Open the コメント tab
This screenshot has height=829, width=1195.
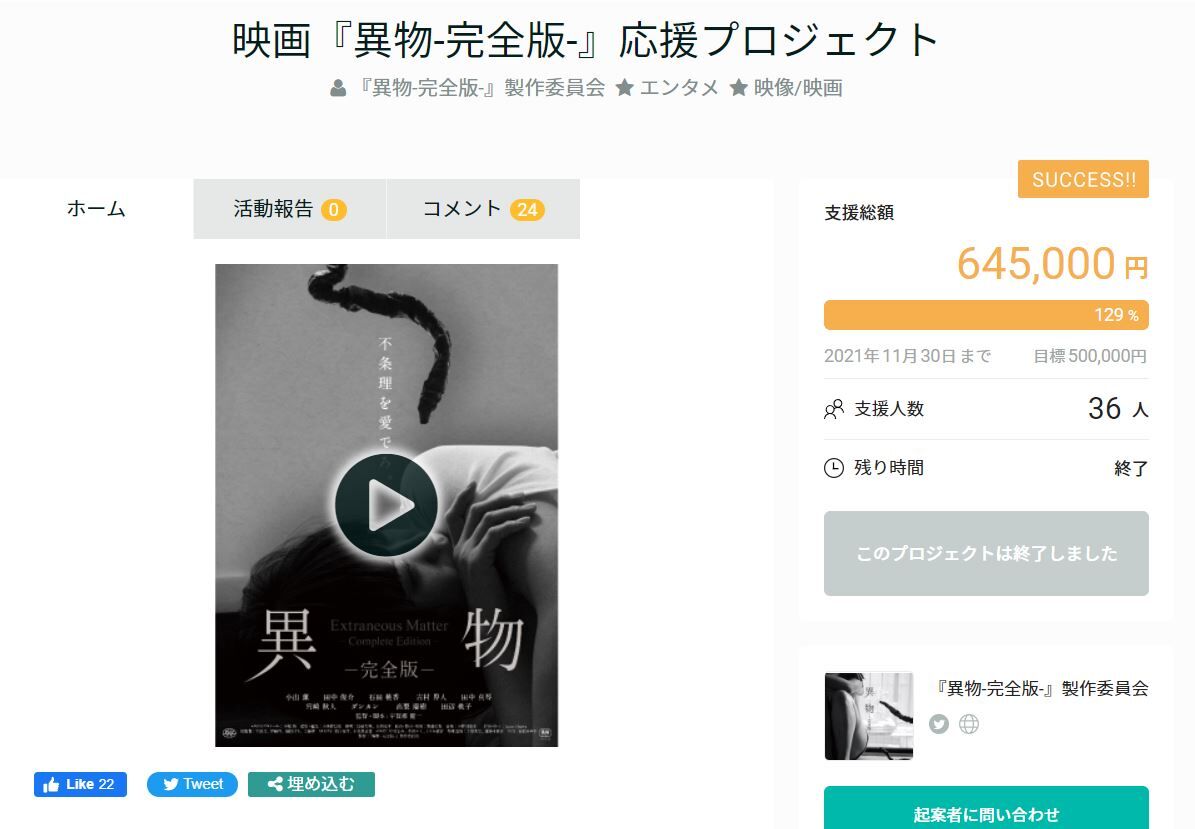(483, 209)
